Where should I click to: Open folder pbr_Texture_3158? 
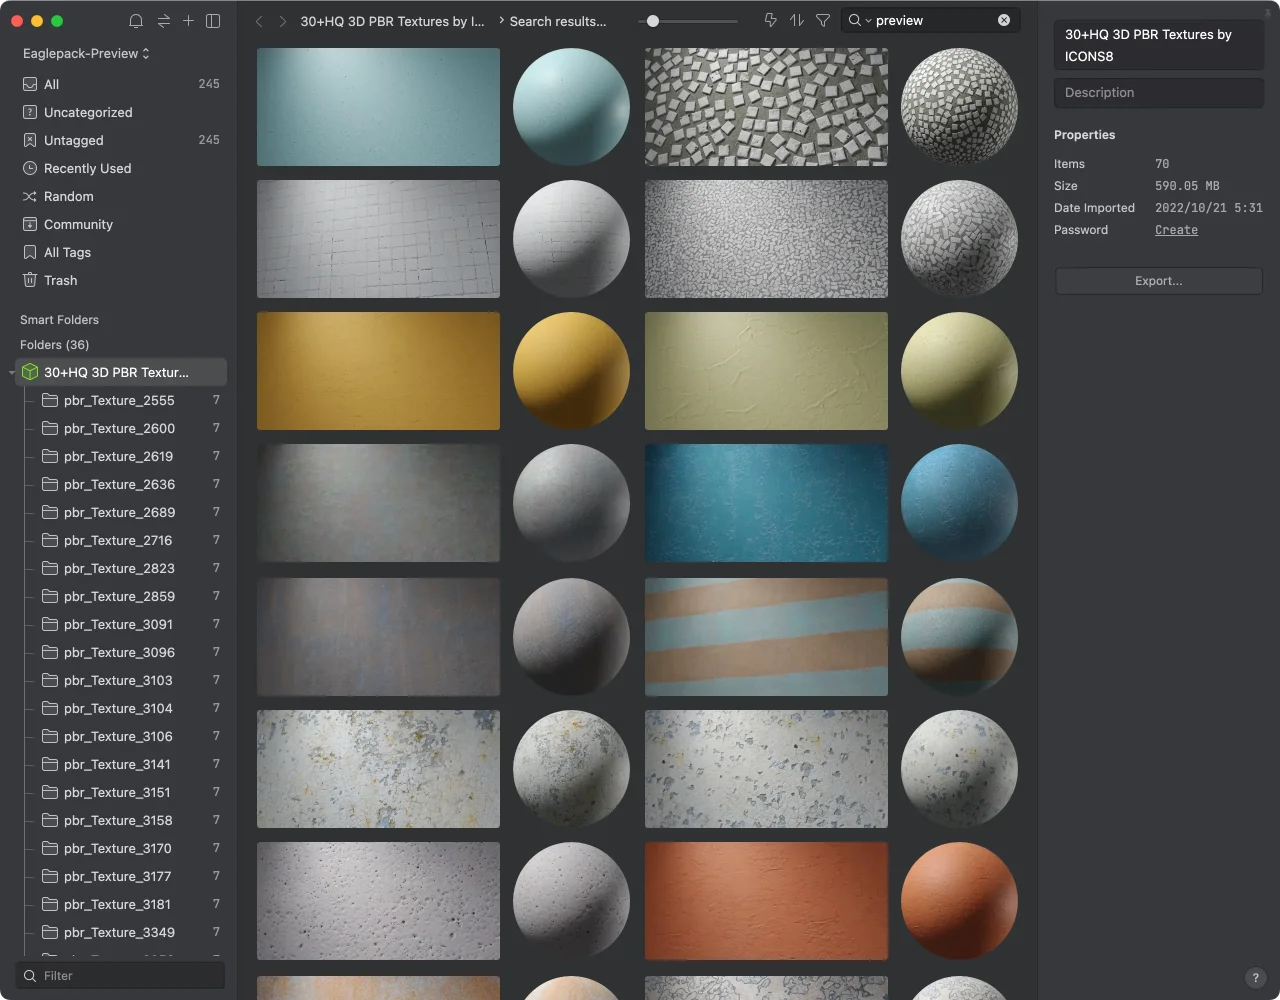(x=121, y=820)
